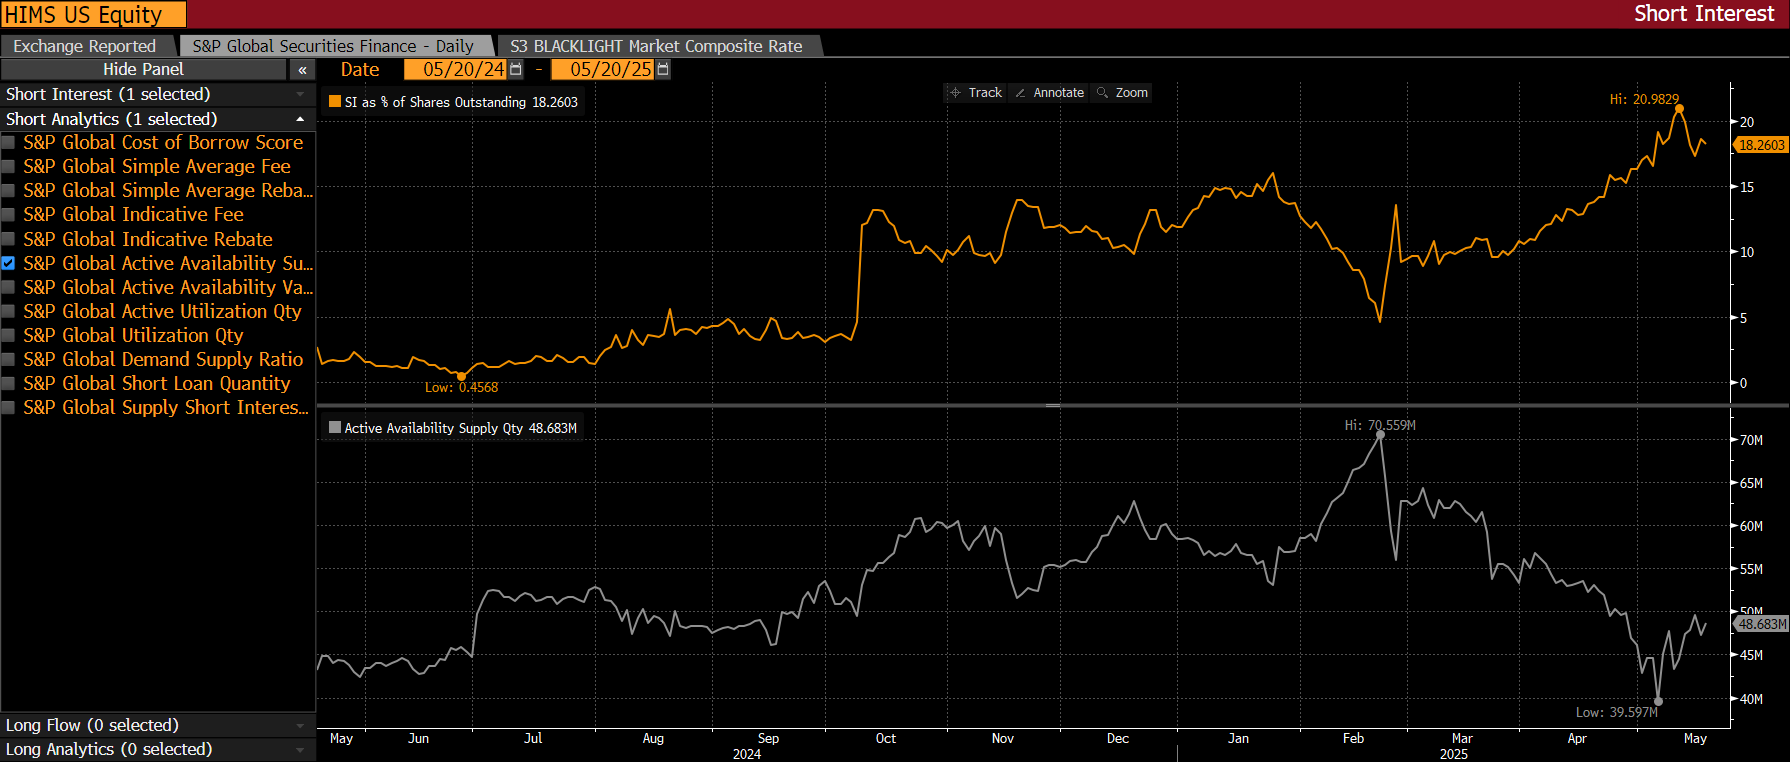Switch to S3 BLACKLIGHT Market Composite Rate tab

point(656,46)
